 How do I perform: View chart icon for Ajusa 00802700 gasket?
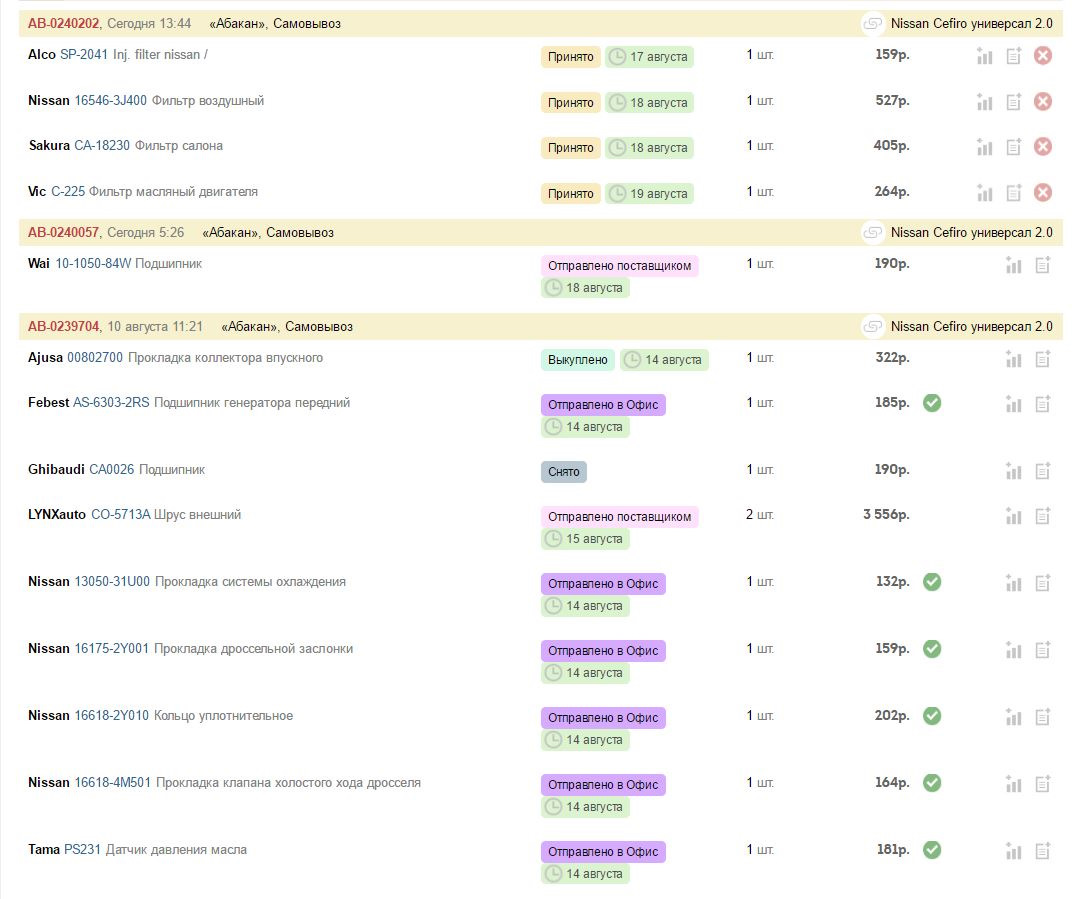coord(1014,359)
